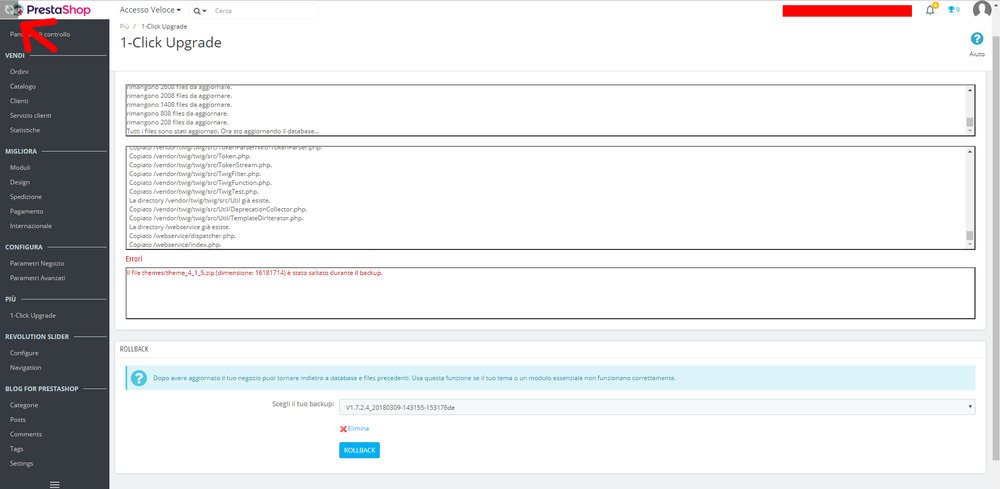Open Moduli in the sidebar

20,167
